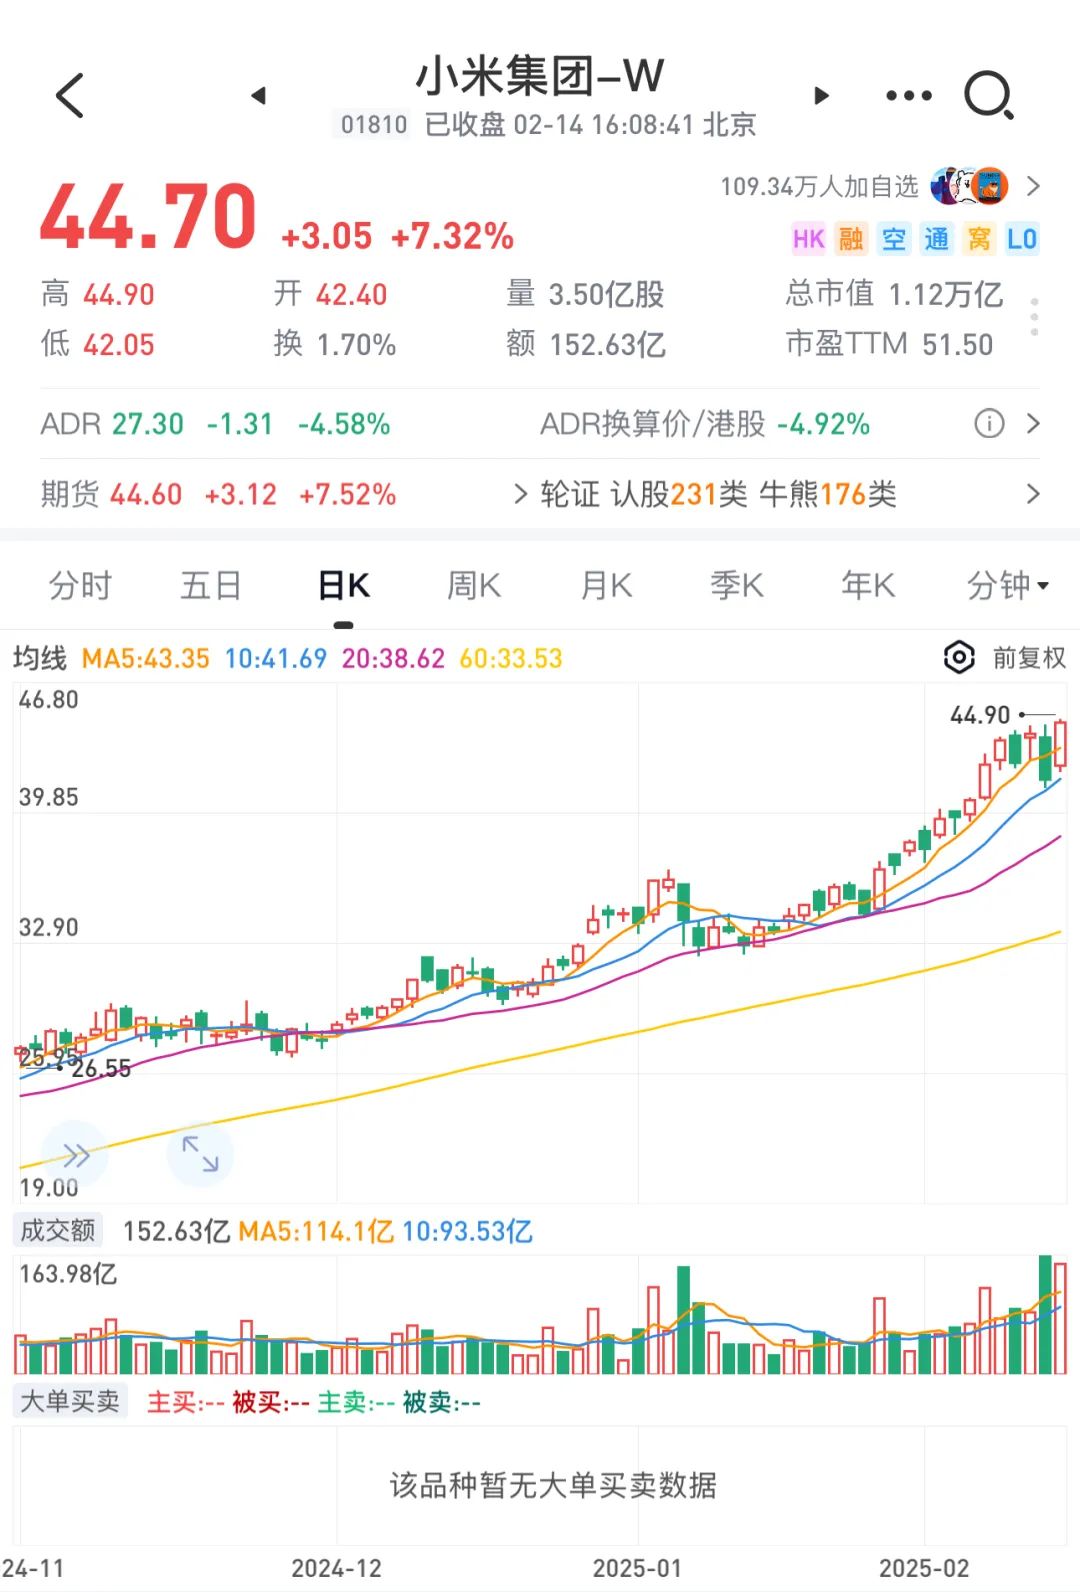The image size is (1080, 1592).
Task: Go back with the left arrow icon
Action: (x=70, y=96)
